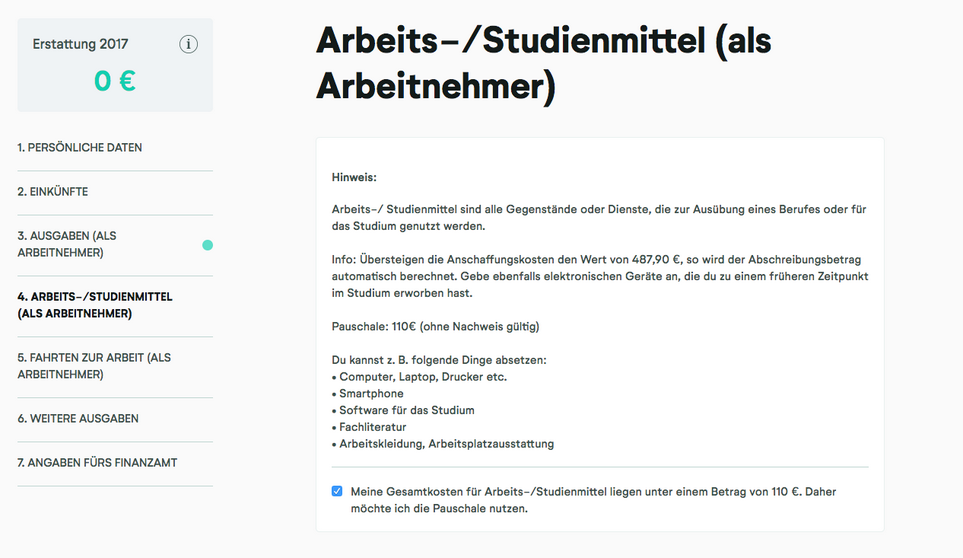Click the green status dot next to Ausgaben

click(x=208, y=245)
